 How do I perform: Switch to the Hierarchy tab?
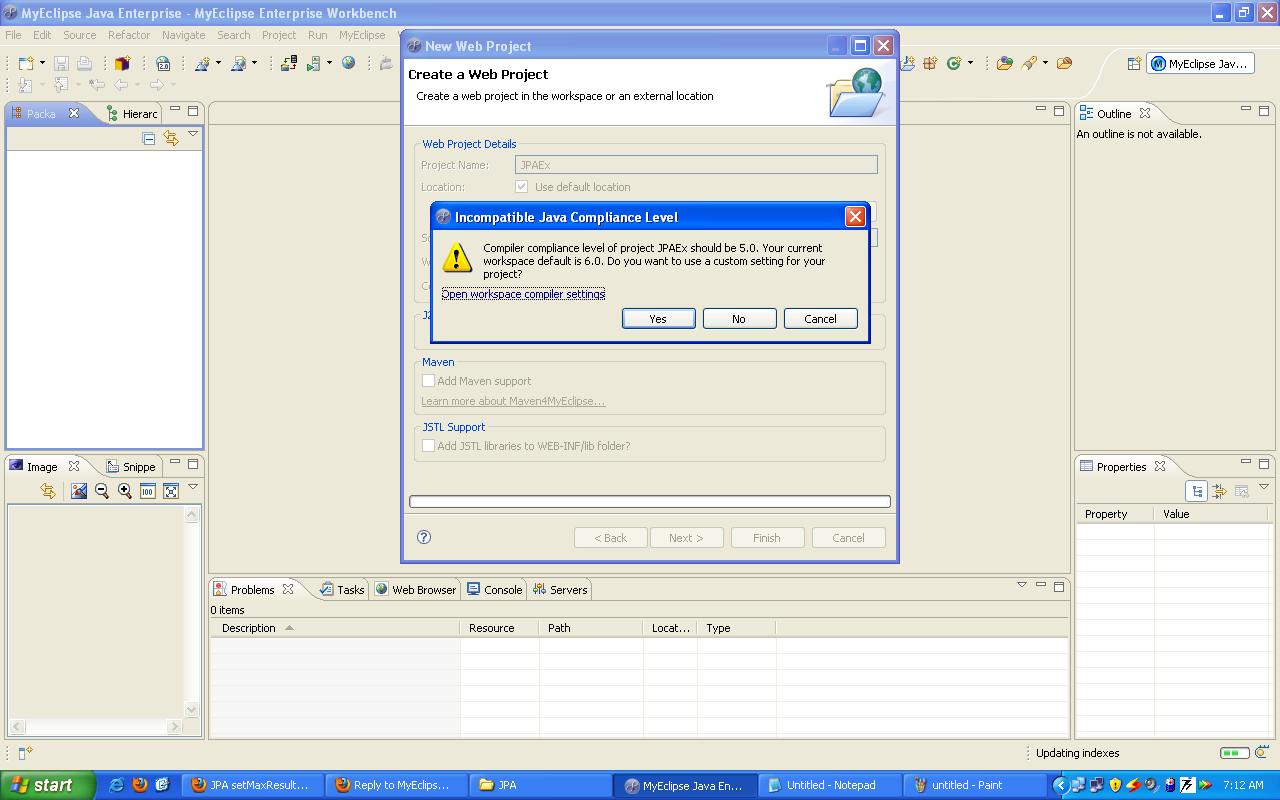click(132, 114)
